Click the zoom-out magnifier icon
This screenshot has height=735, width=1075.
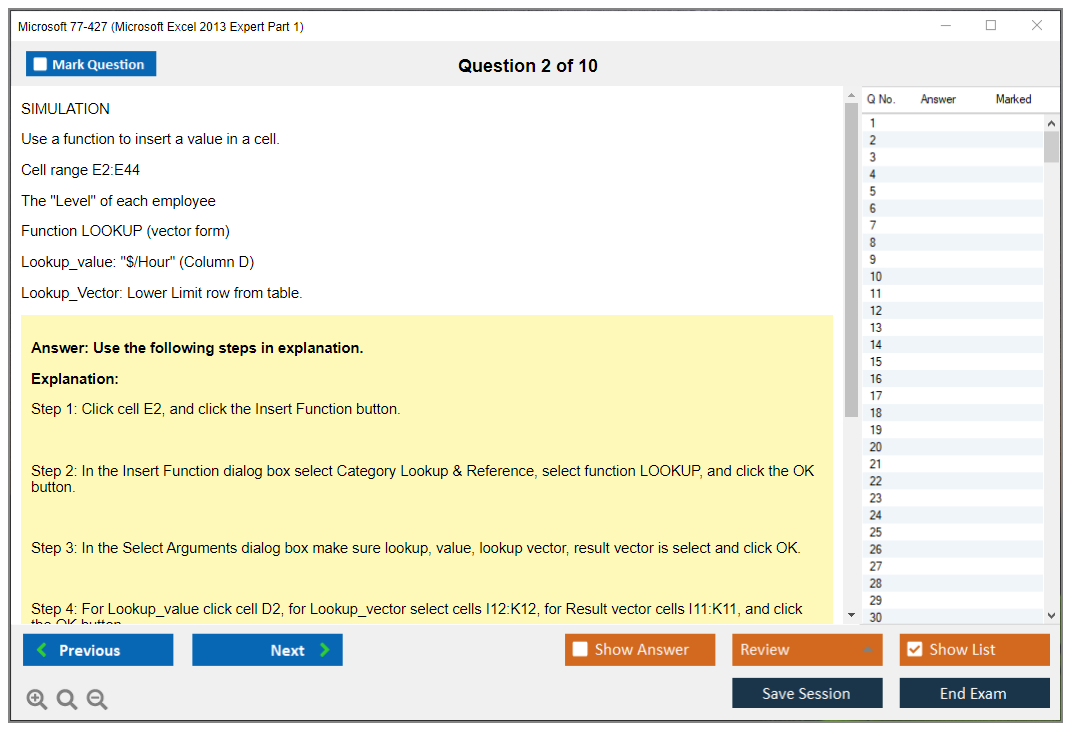pyautogui.click(x=97, y=699)
